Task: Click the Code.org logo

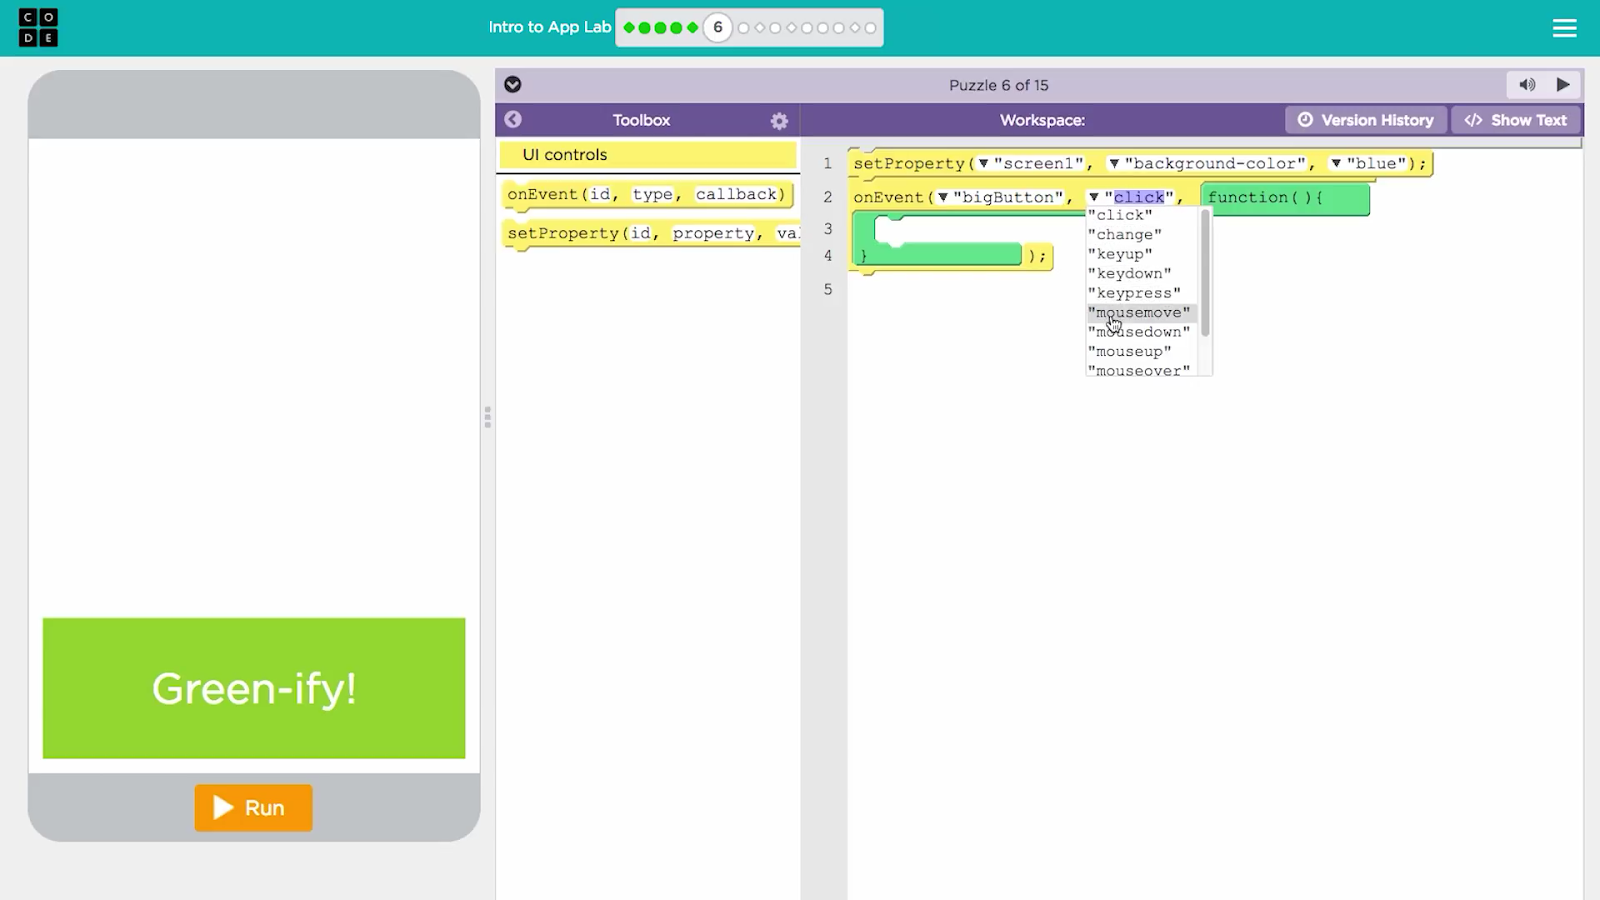Action: point(38,28)
